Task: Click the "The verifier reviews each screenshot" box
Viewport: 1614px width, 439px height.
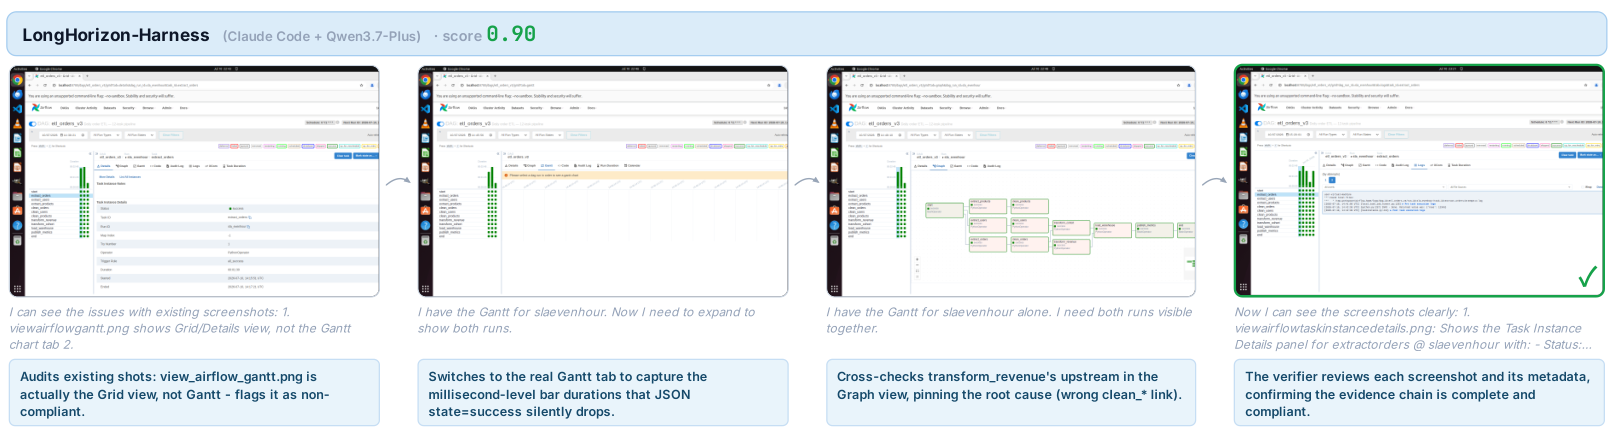Action: point(1419,393)
